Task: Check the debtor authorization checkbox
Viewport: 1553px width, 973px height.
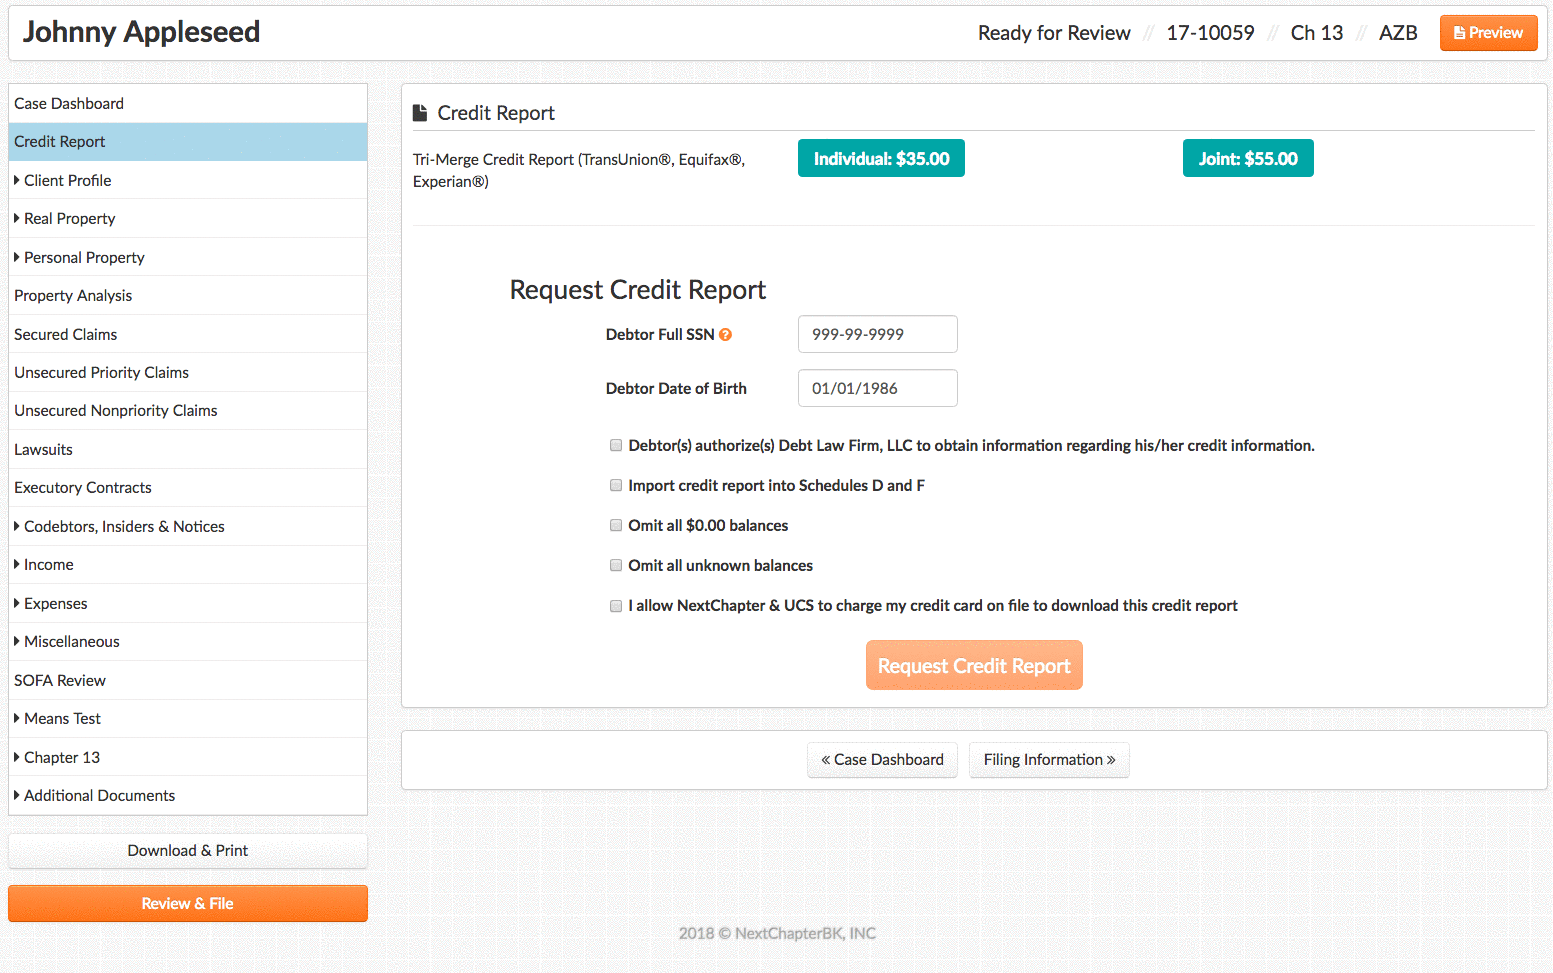Action: point(616,446)
